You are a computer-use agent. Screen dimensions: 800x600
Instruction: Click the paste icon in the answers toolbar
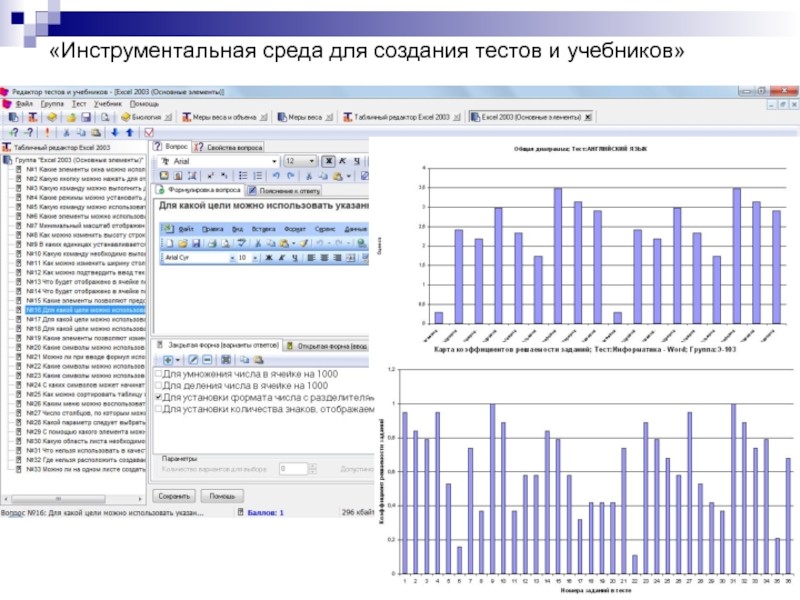point(259,360)
